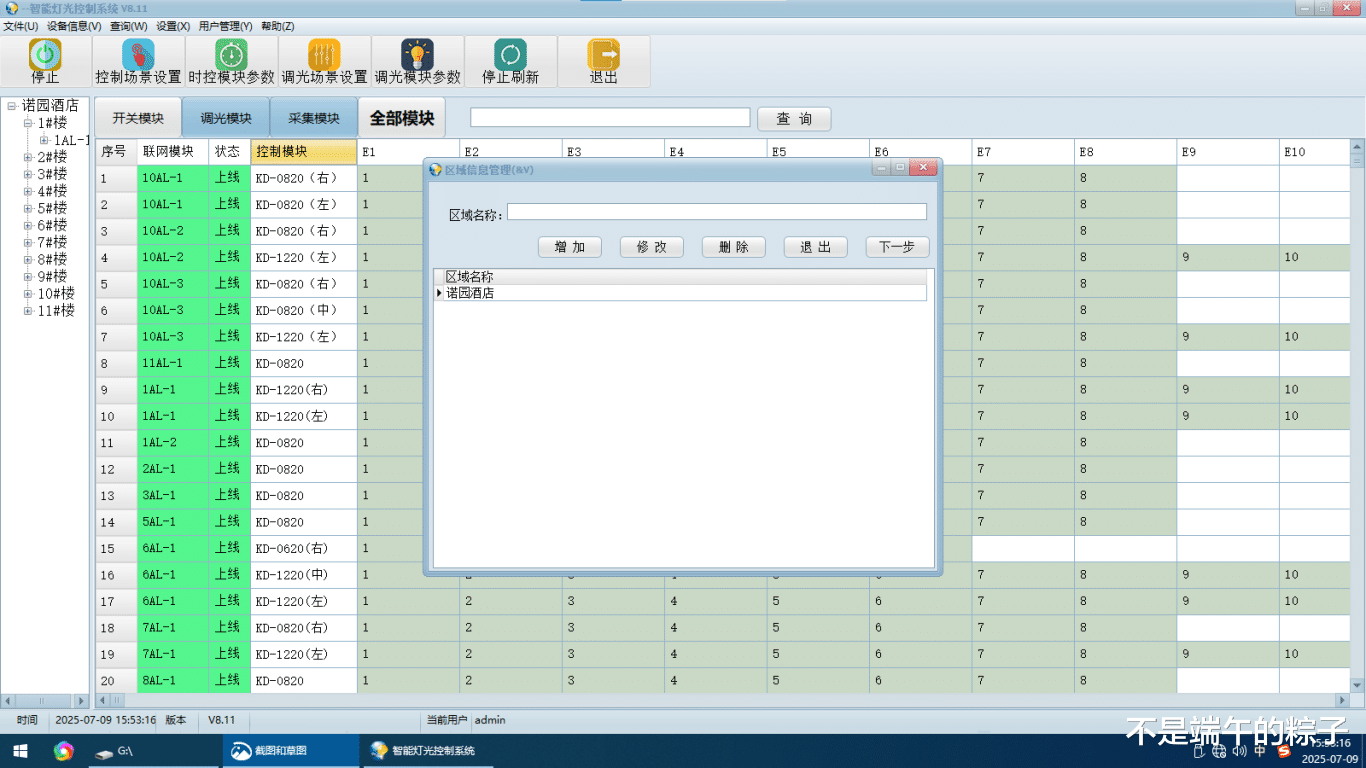The image size is (1366, 768).
Task: Click the 控制模块 column header
Action: pyautogui.click(x=303, y=152)
